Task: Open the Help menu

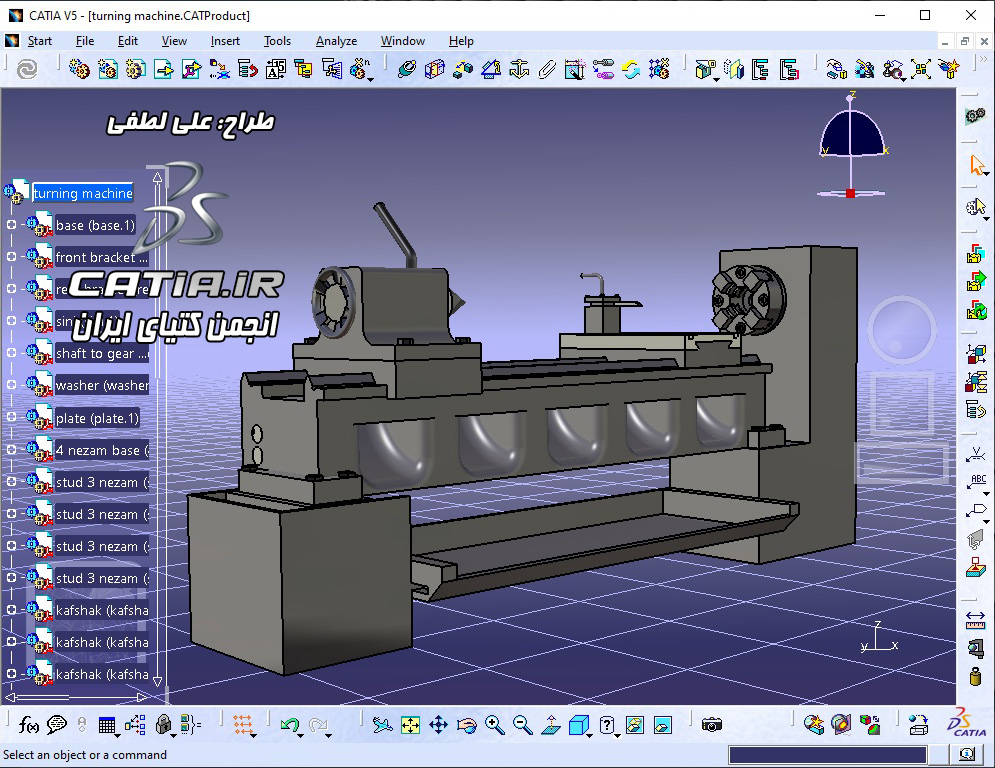Action: [461, 41]
